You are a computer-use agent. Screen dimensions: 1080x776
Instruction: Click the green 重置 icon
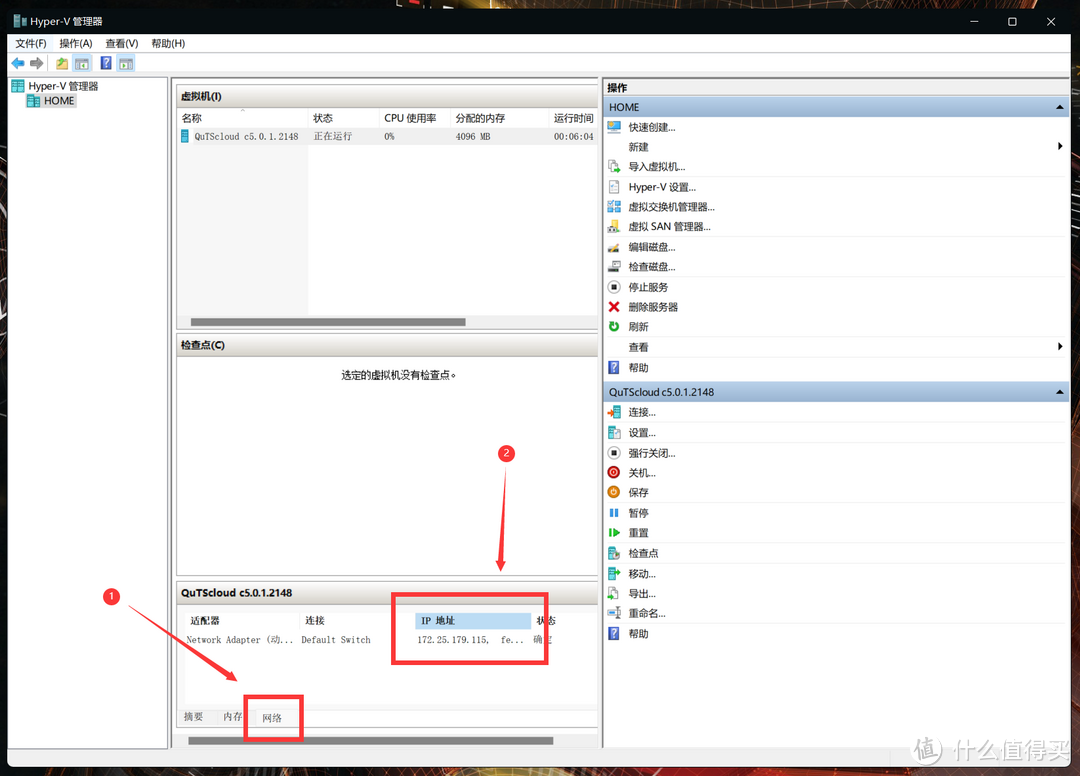tap(614, 532)
